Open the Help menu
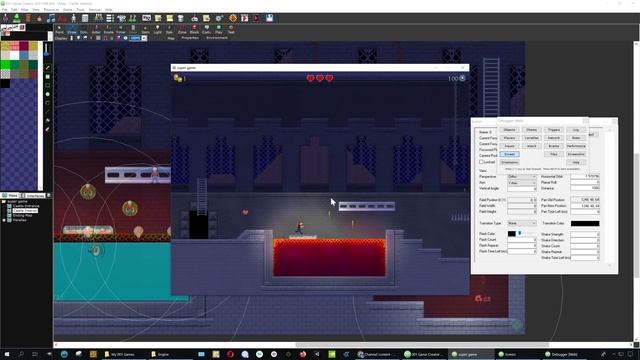Viewport: 640px width, 360px height. coord(109,9)
